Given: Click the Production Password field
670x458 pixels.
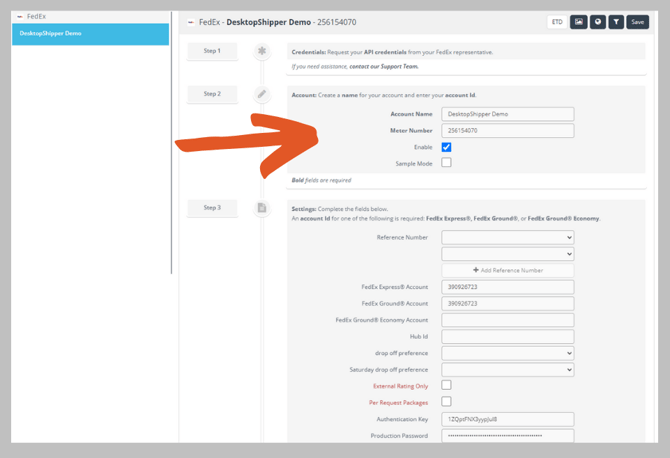Looking at the screenshot, I should click(x=508, y=436).
